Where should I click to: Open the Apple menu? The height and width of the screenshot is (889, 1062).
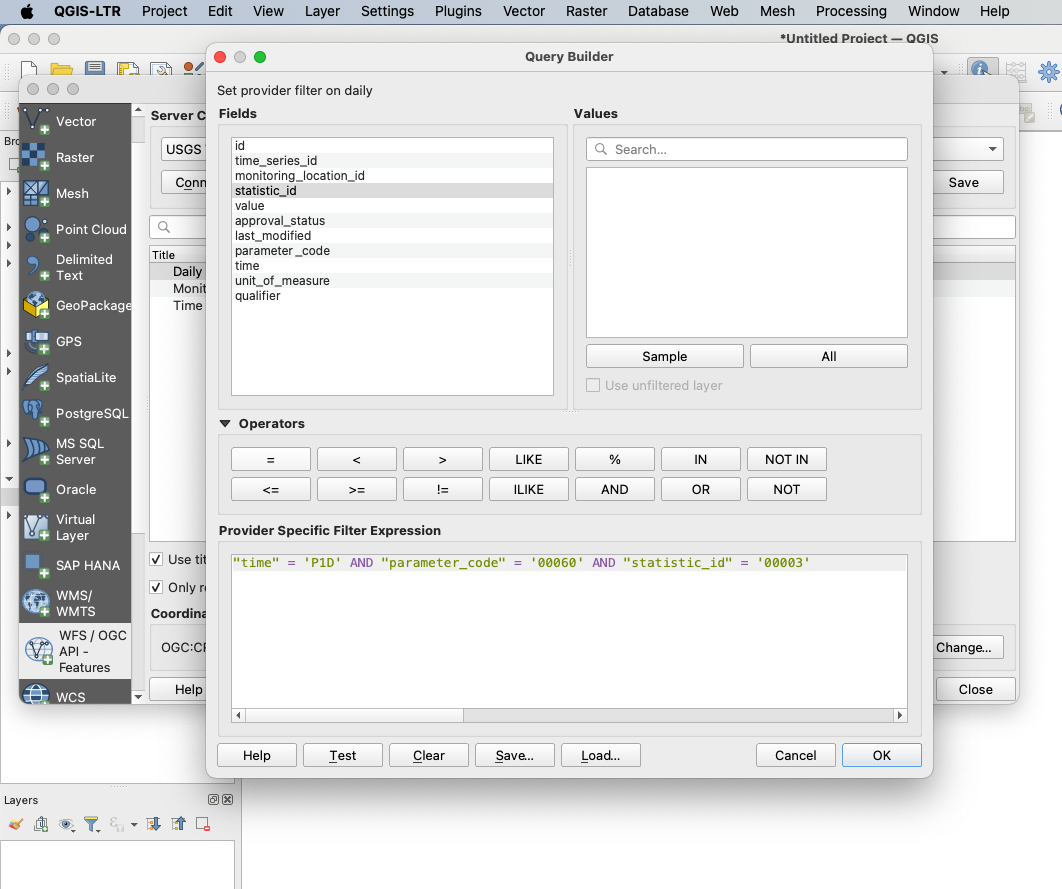click(x=27, y=12)
